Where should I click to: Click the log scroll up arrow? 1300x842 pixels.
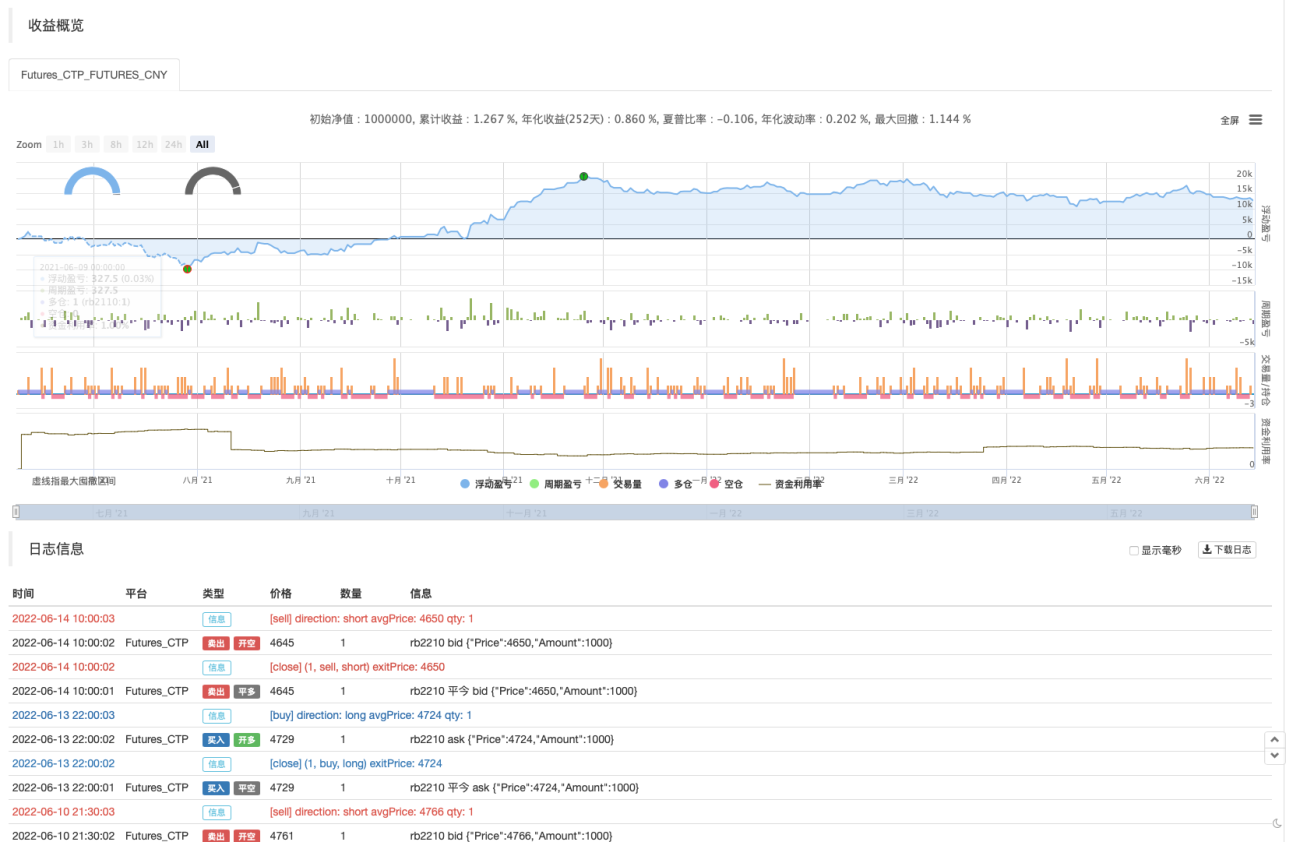point(1274,739)
